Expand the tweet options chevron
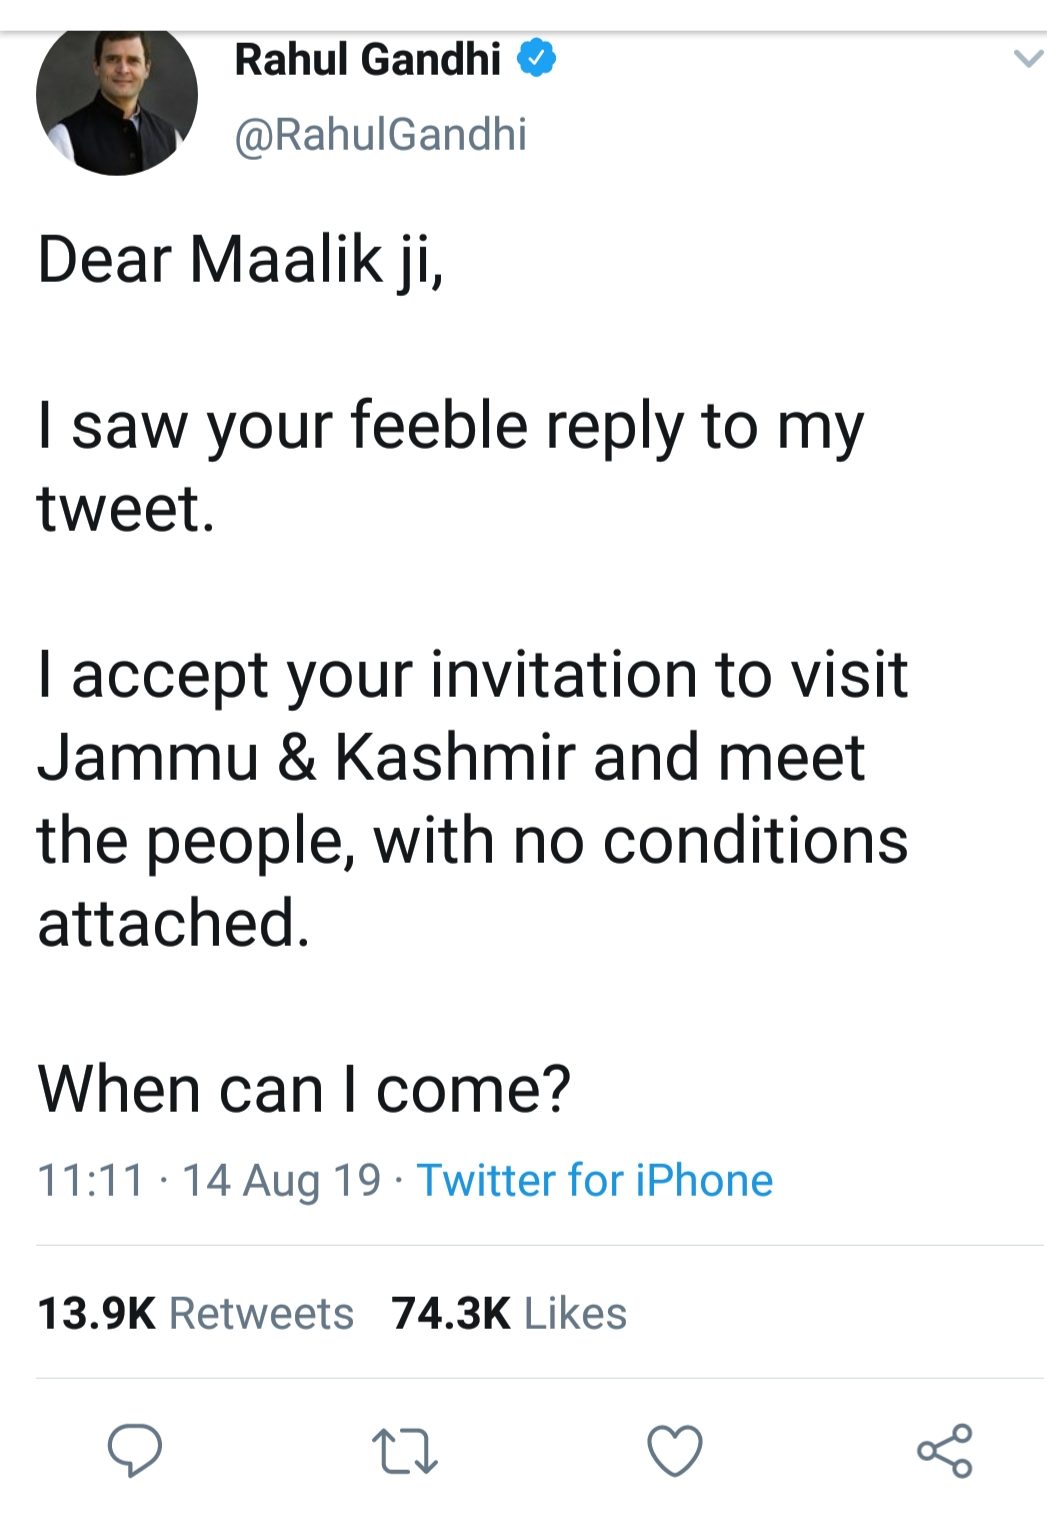 click(x=1027, y=59)
